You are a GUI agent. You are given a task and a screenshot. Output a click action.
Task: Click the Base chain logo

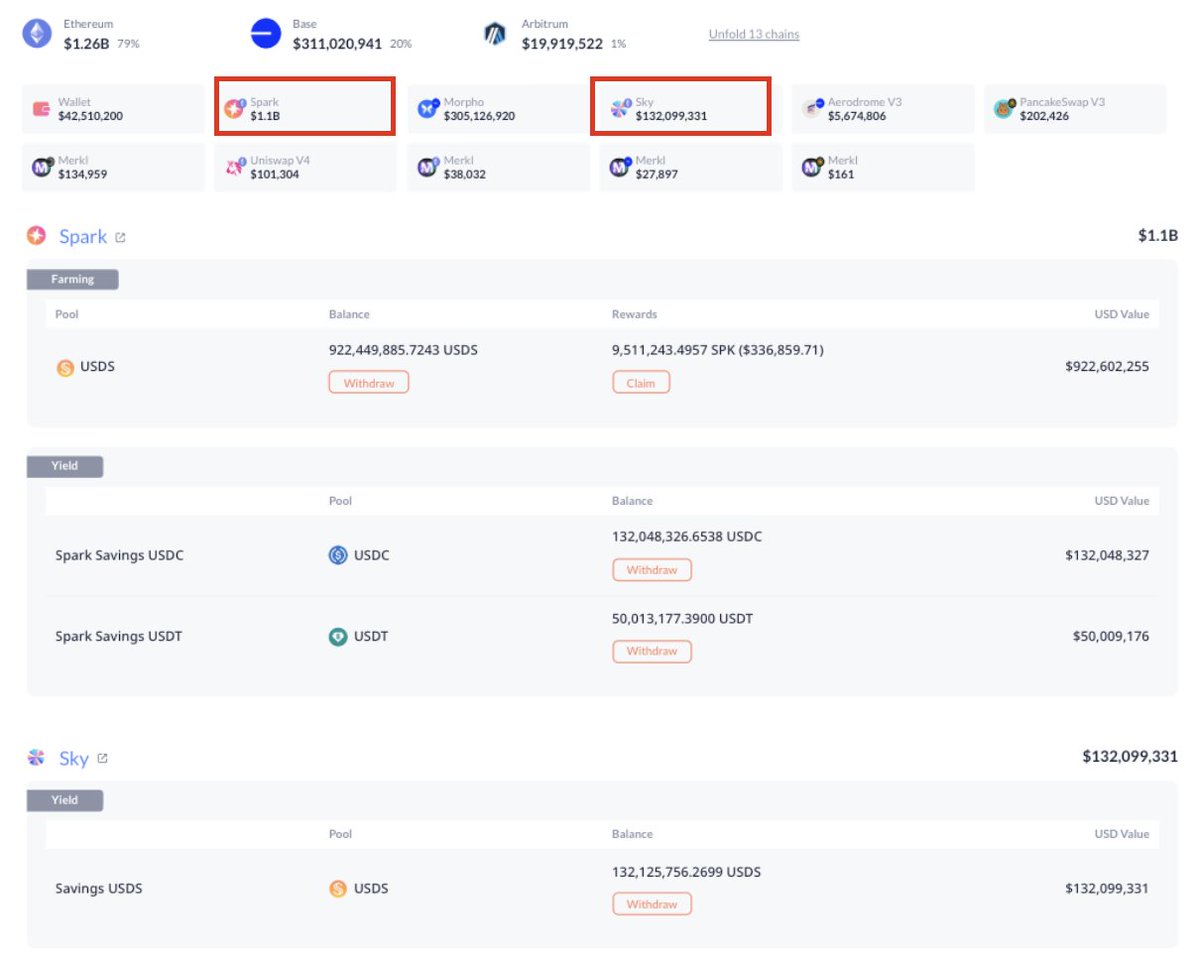(266, 34)
